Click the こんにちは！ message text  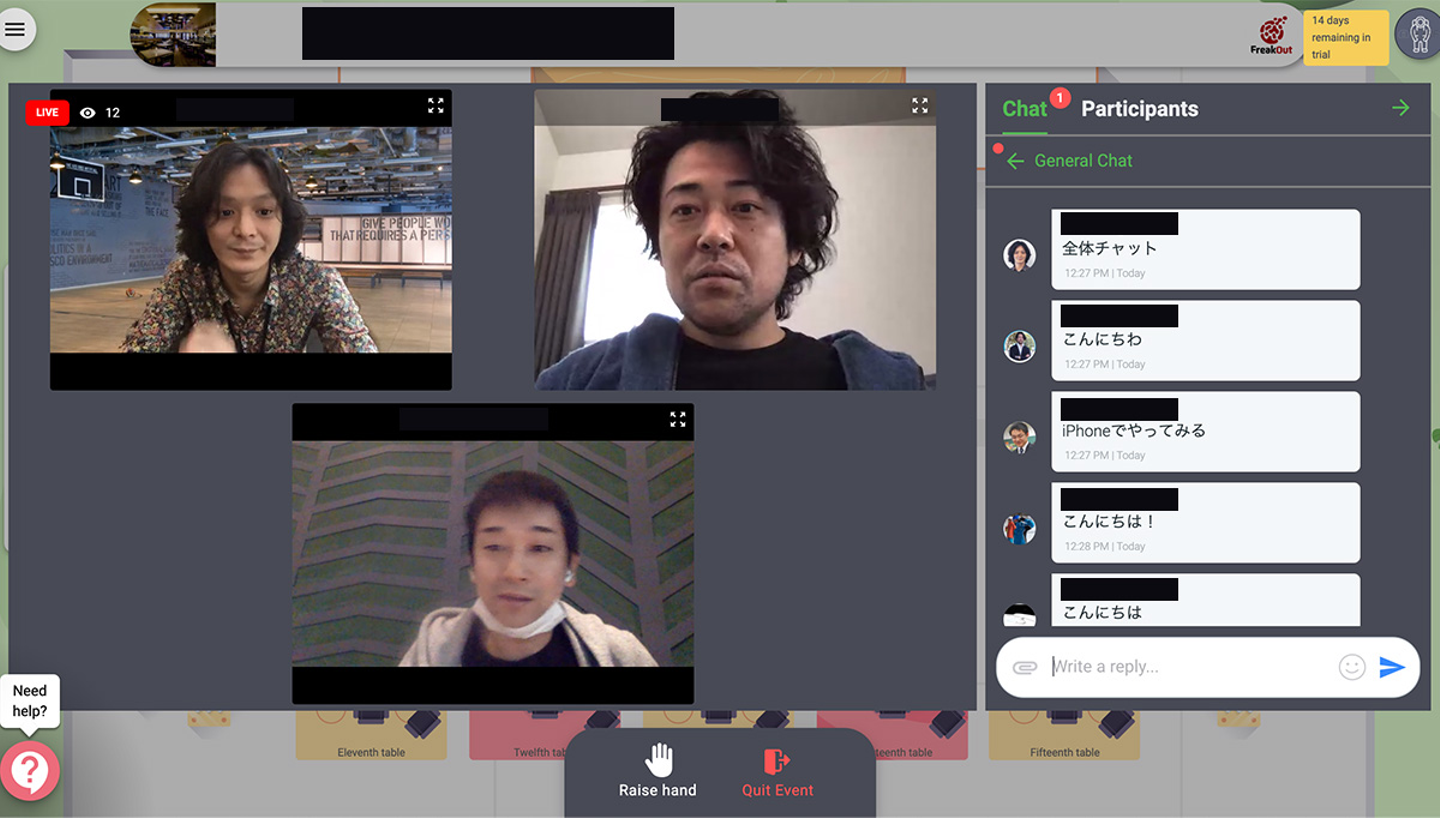(x=1109, y=521)
